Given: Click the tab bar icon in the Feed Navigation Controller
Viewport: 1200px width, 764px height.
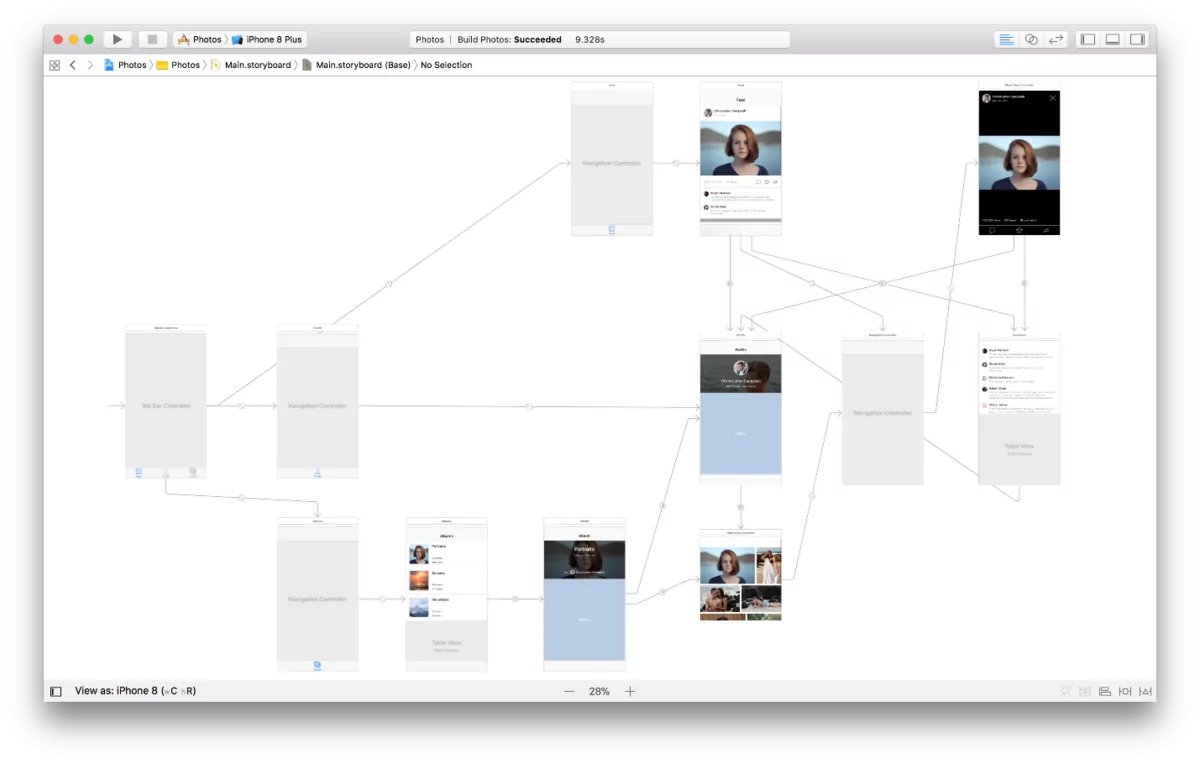Looking at the screenshot, I should pos(612,230).
